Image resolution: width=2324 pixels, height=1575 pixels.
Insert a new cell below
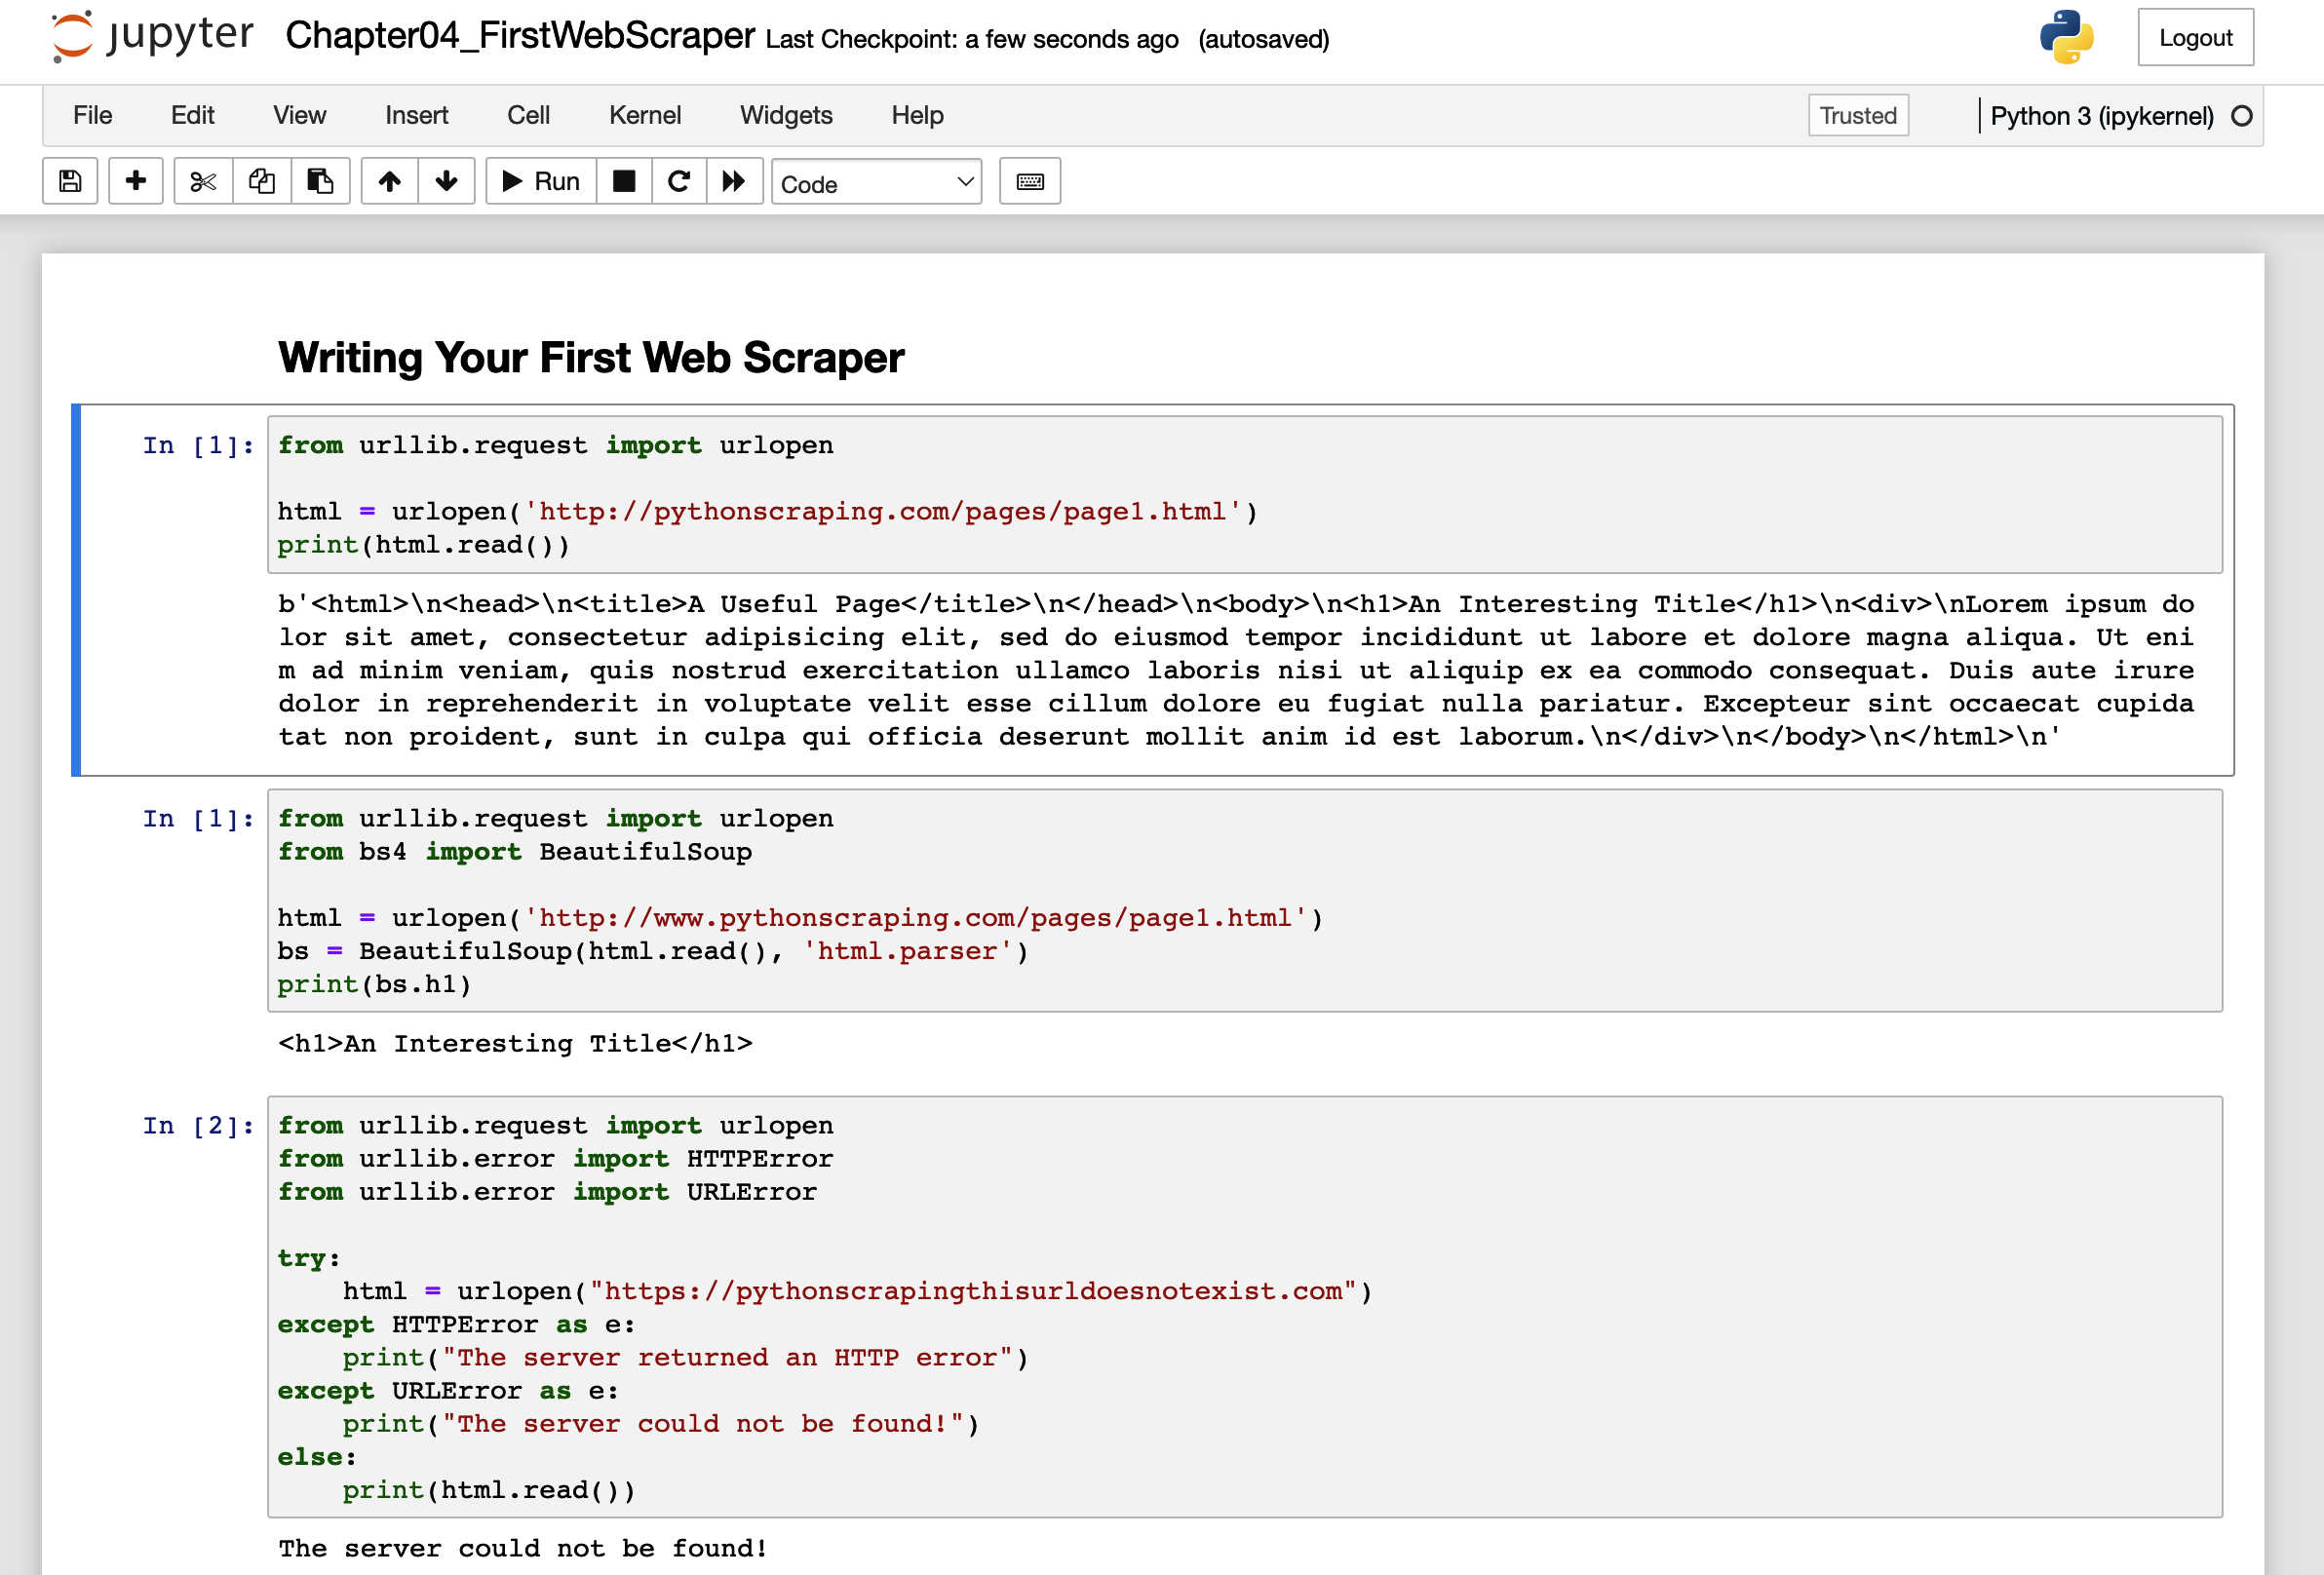click(x=135, y=181)
